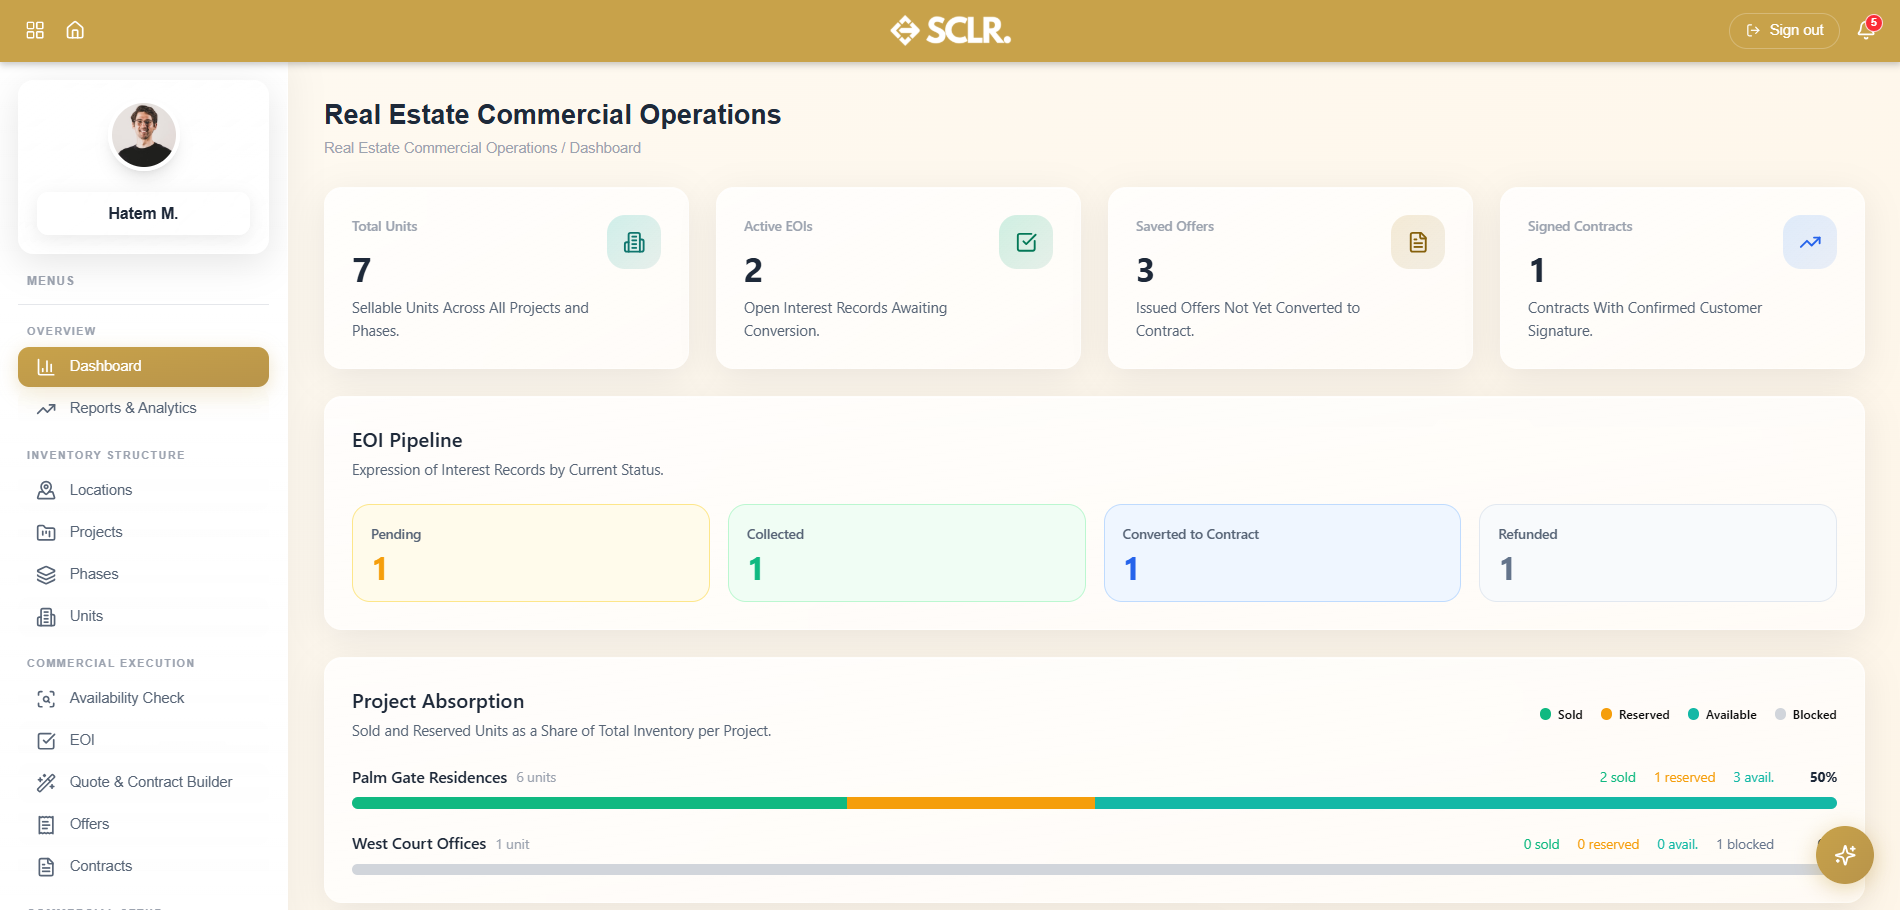
Task: Open EOI in sidebar
Action: pyautogui.click(x=143, y=740)
